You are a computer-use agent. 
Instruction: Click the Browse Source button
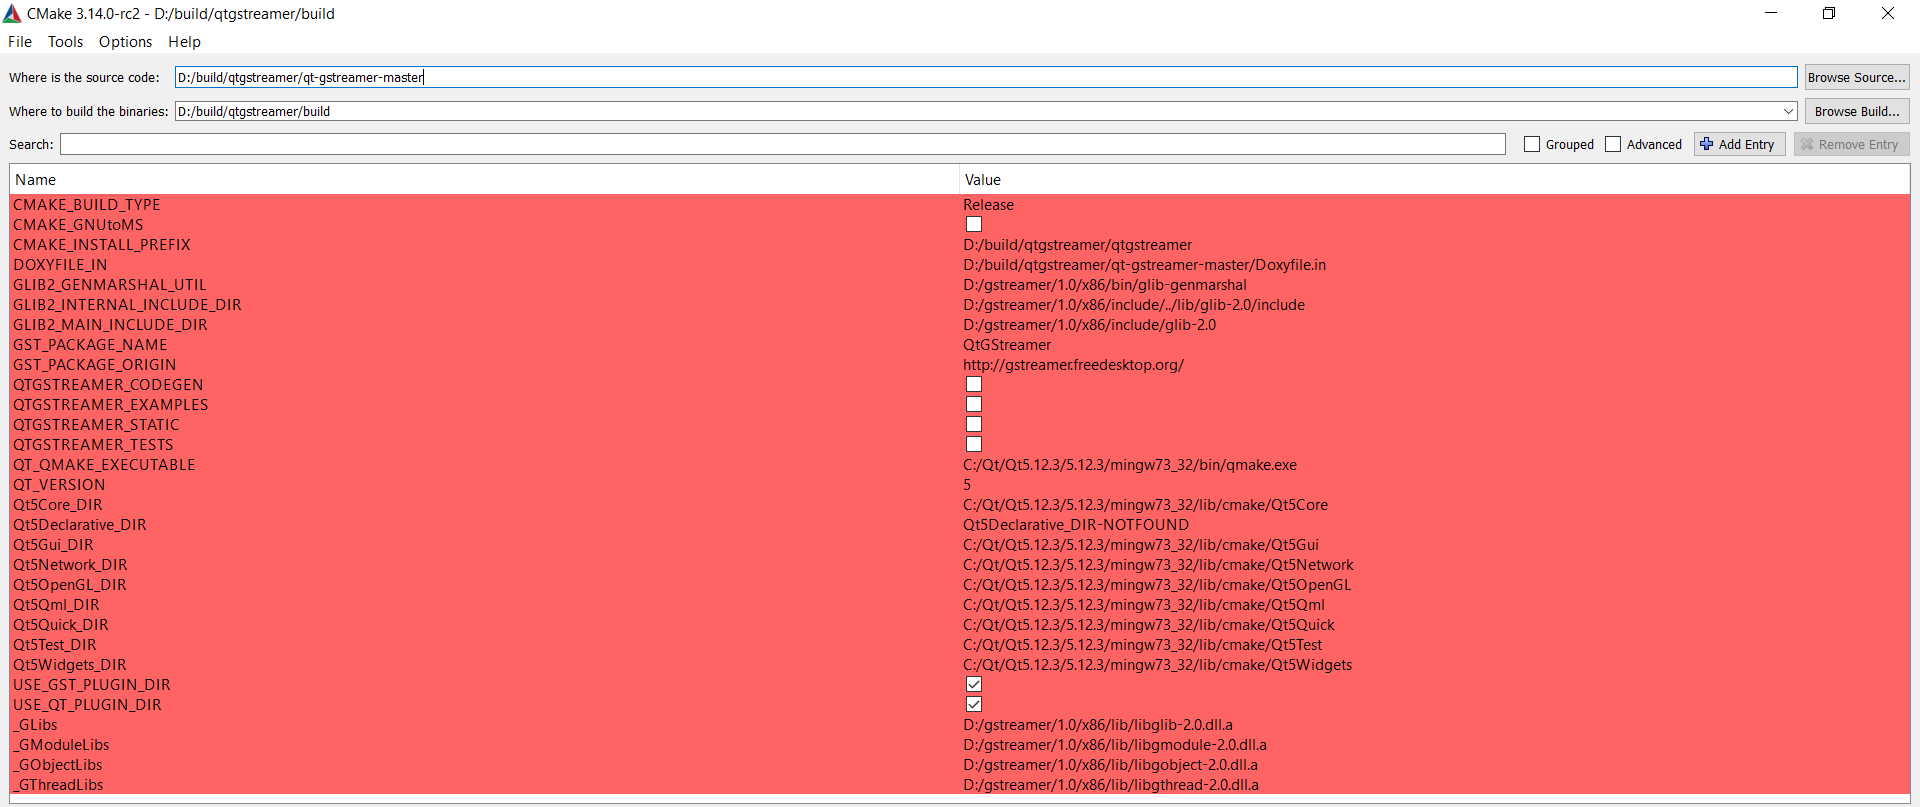click(x=1856, y=77)
